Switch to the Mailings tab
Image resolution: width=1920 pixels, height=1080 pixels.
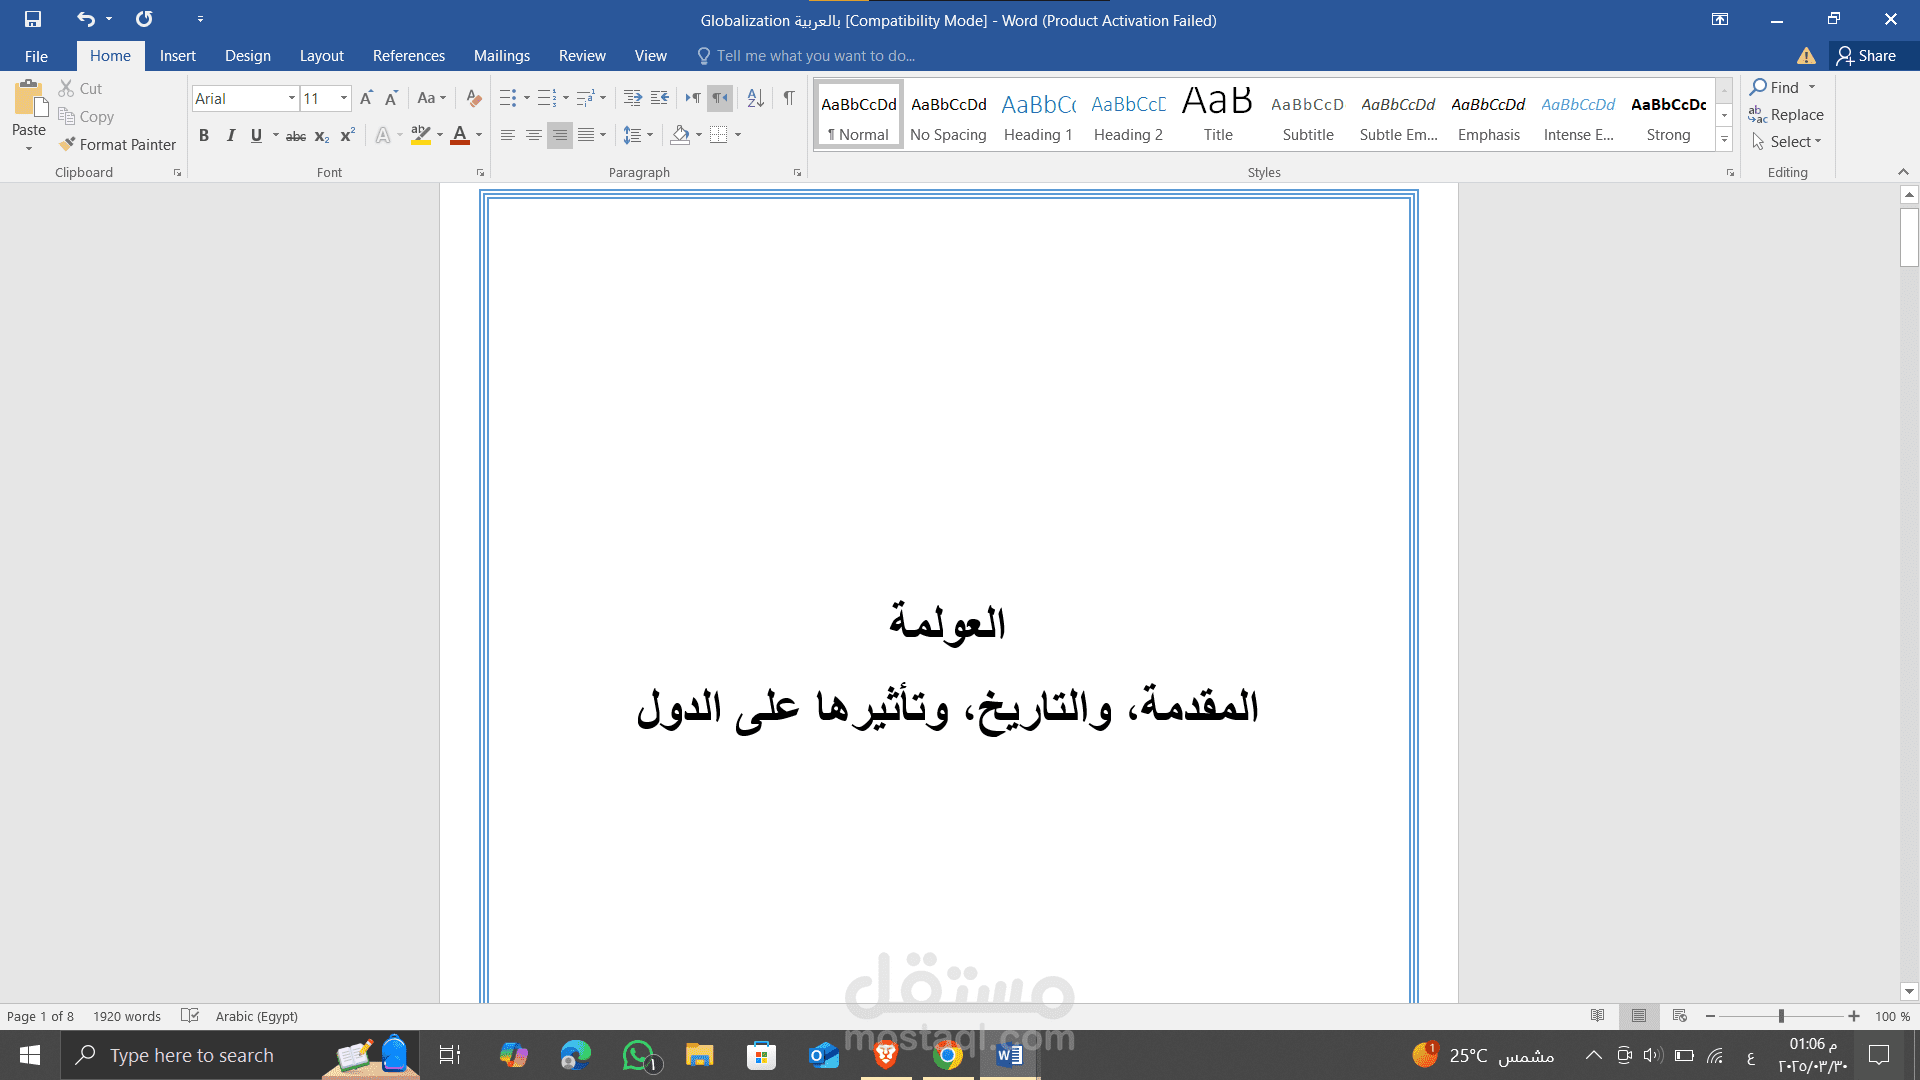point(502,55)
